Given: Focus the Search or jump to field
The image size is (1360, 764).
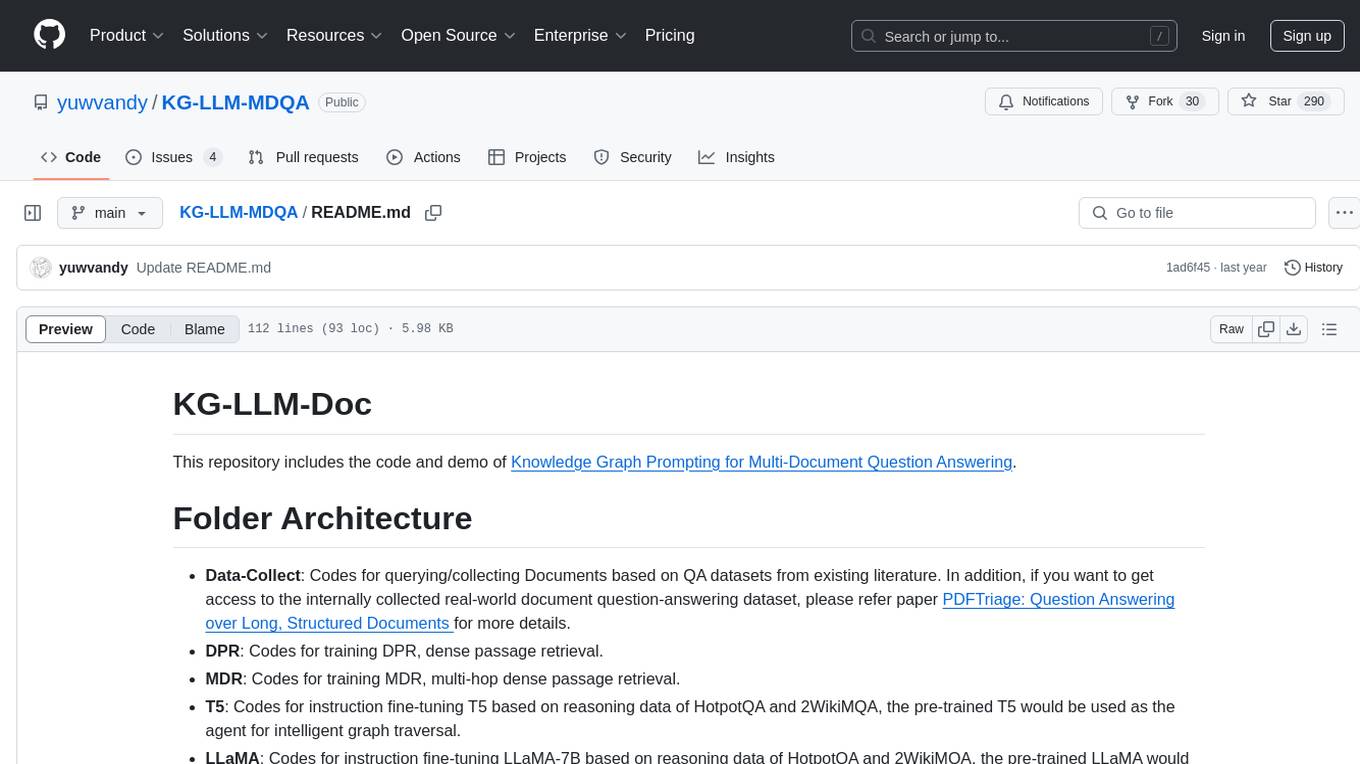Looking at the screenshot, I should pos(1015,36).
